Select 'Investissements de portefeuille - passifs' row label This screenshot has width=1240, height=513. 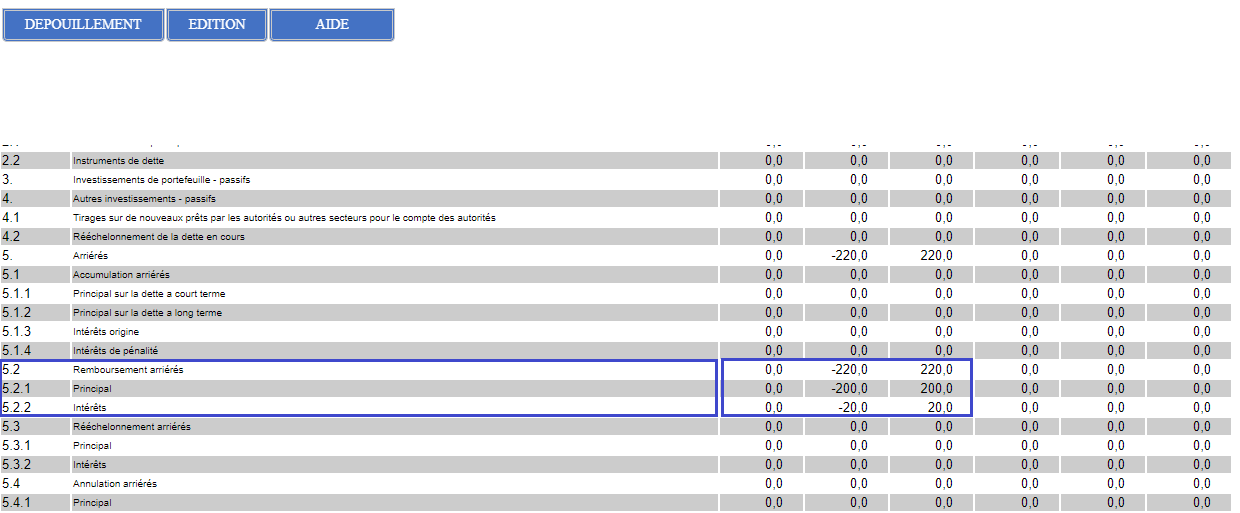pos(161,180)
